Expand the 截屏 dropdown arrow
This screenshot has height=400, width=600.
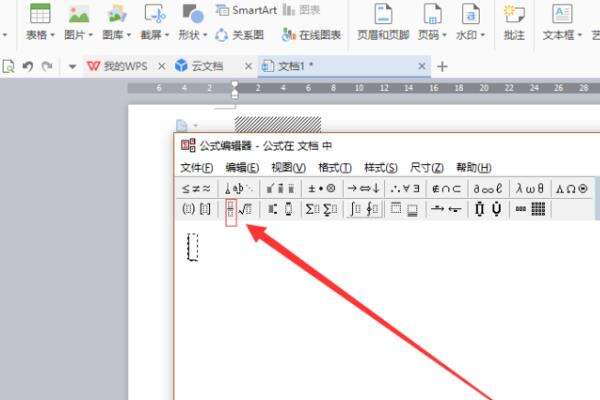click(167, 35)
